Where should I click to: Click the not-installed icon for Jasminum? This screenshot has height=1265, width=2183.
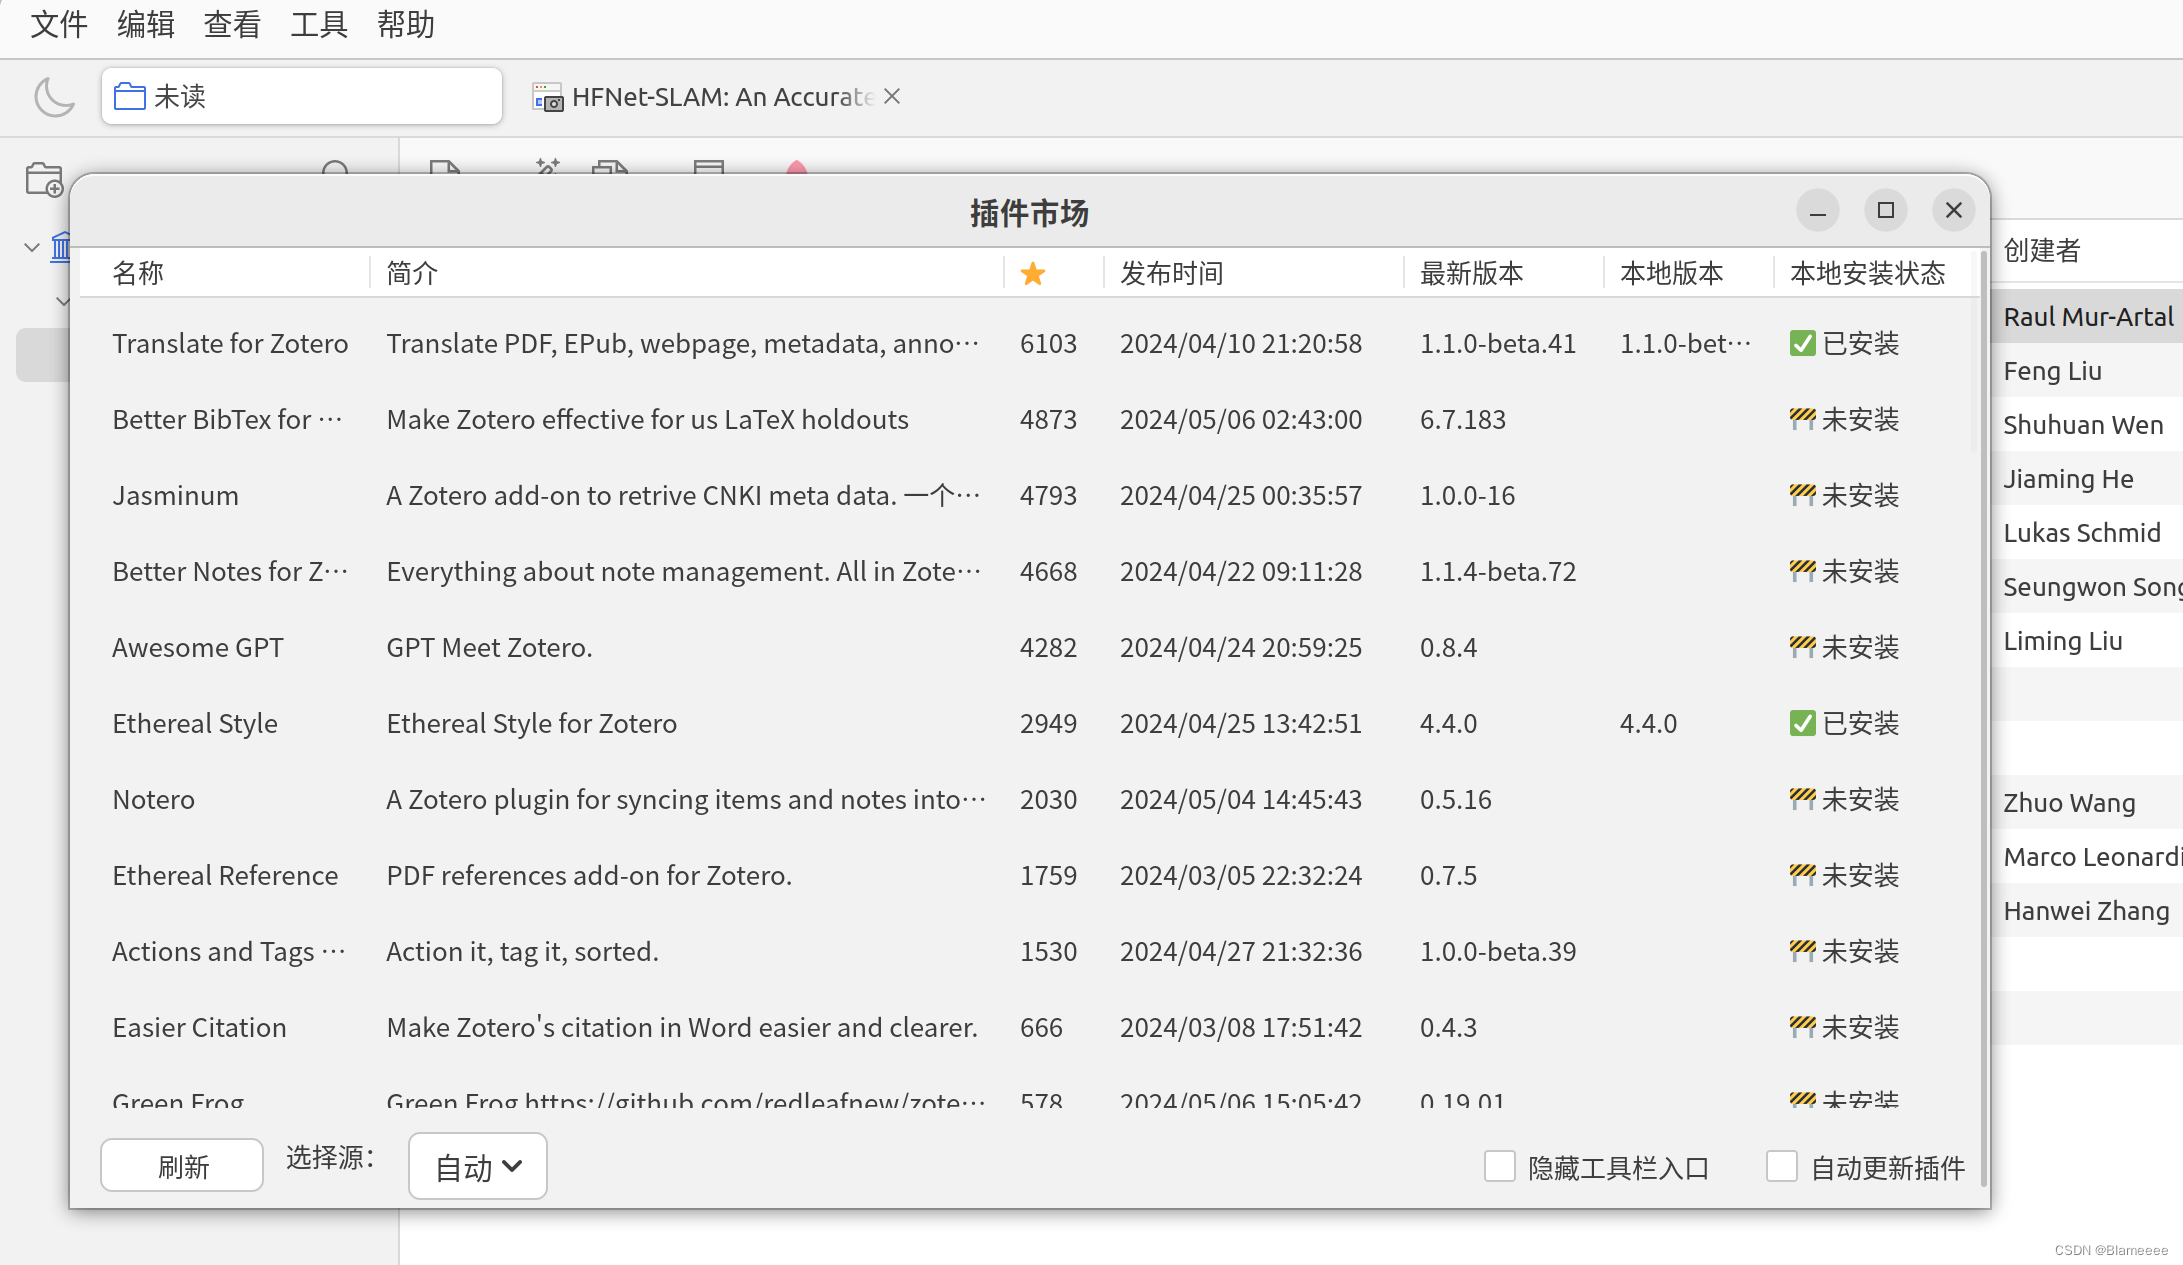pos(1802,495)
